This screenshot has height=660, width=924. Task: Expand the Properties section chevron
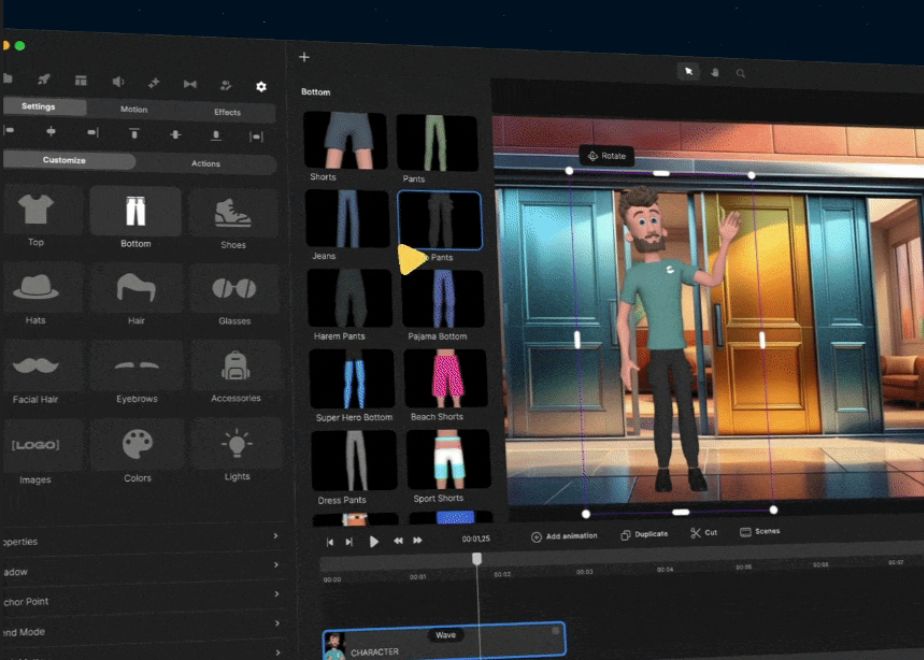276,537
